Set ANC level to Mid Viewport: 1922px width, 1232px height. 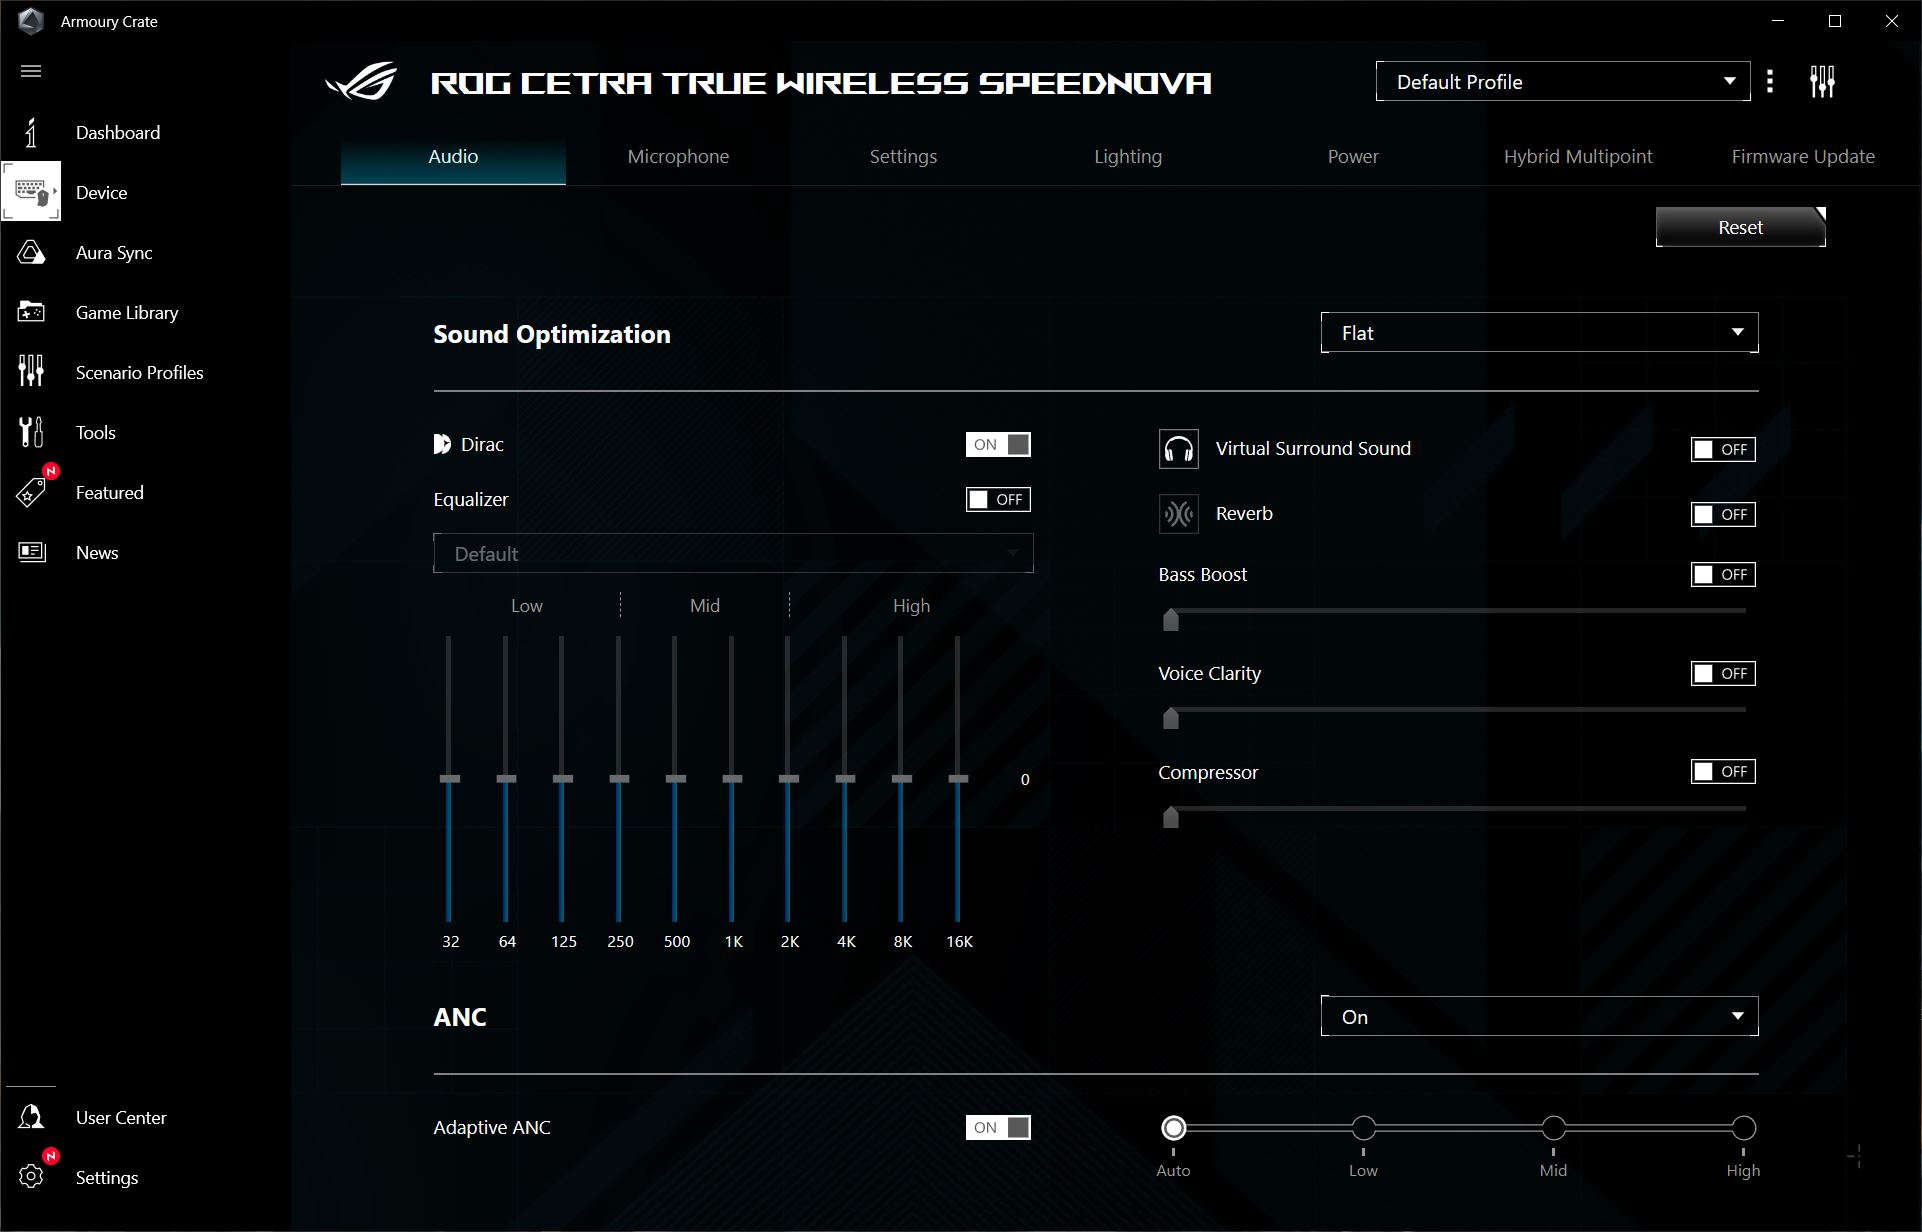coord(1553,1128)
